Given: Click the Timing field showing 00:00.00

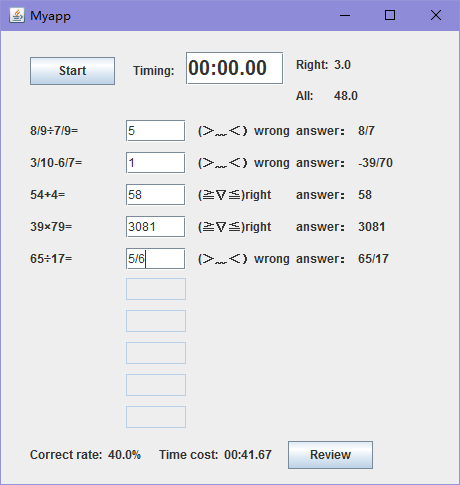Looking at the screenshot, I should point(234,68).
